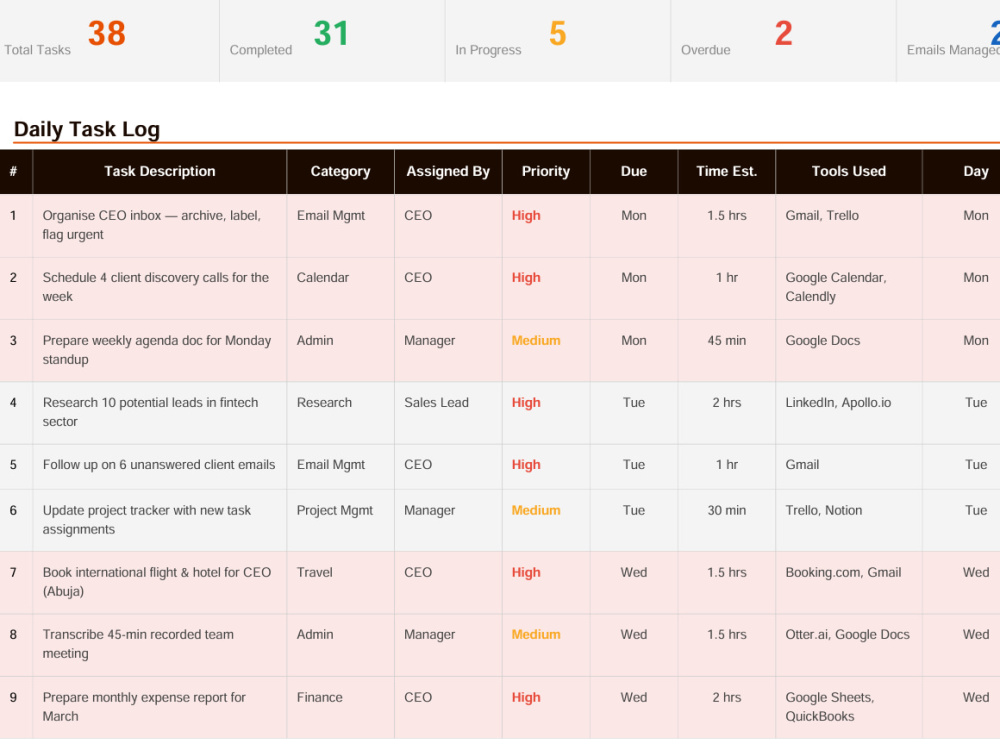This screenshot has height=750, width=1000.
Task: Click Medium priority in row 3
Action: (536, 341)
